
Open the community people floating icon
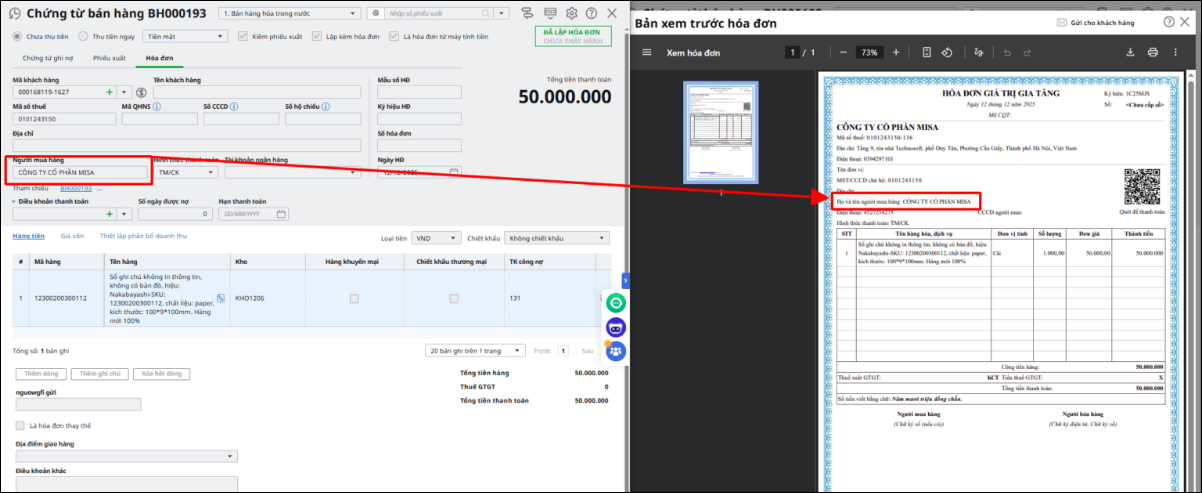click(x=616, y=351)
